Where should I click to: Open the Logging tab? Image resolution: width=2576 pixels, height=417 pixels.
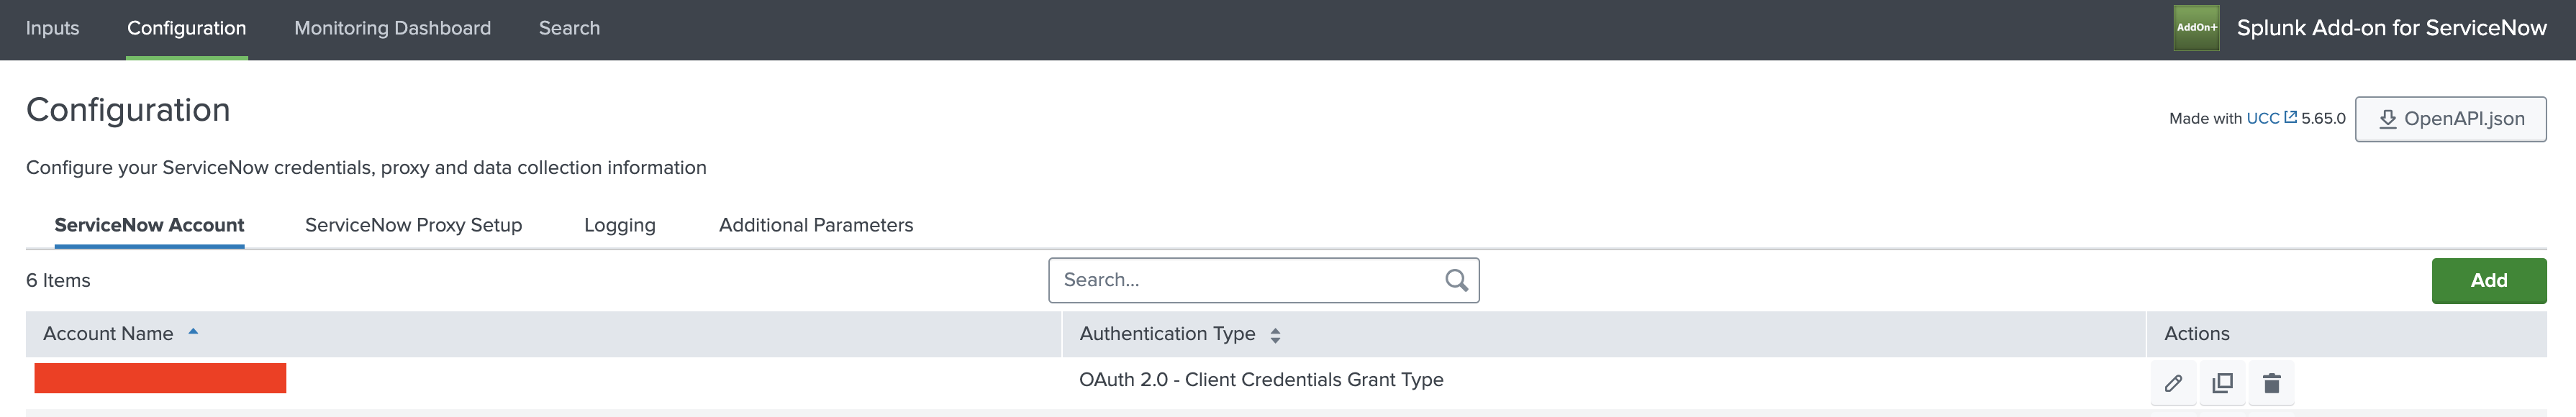619,225
